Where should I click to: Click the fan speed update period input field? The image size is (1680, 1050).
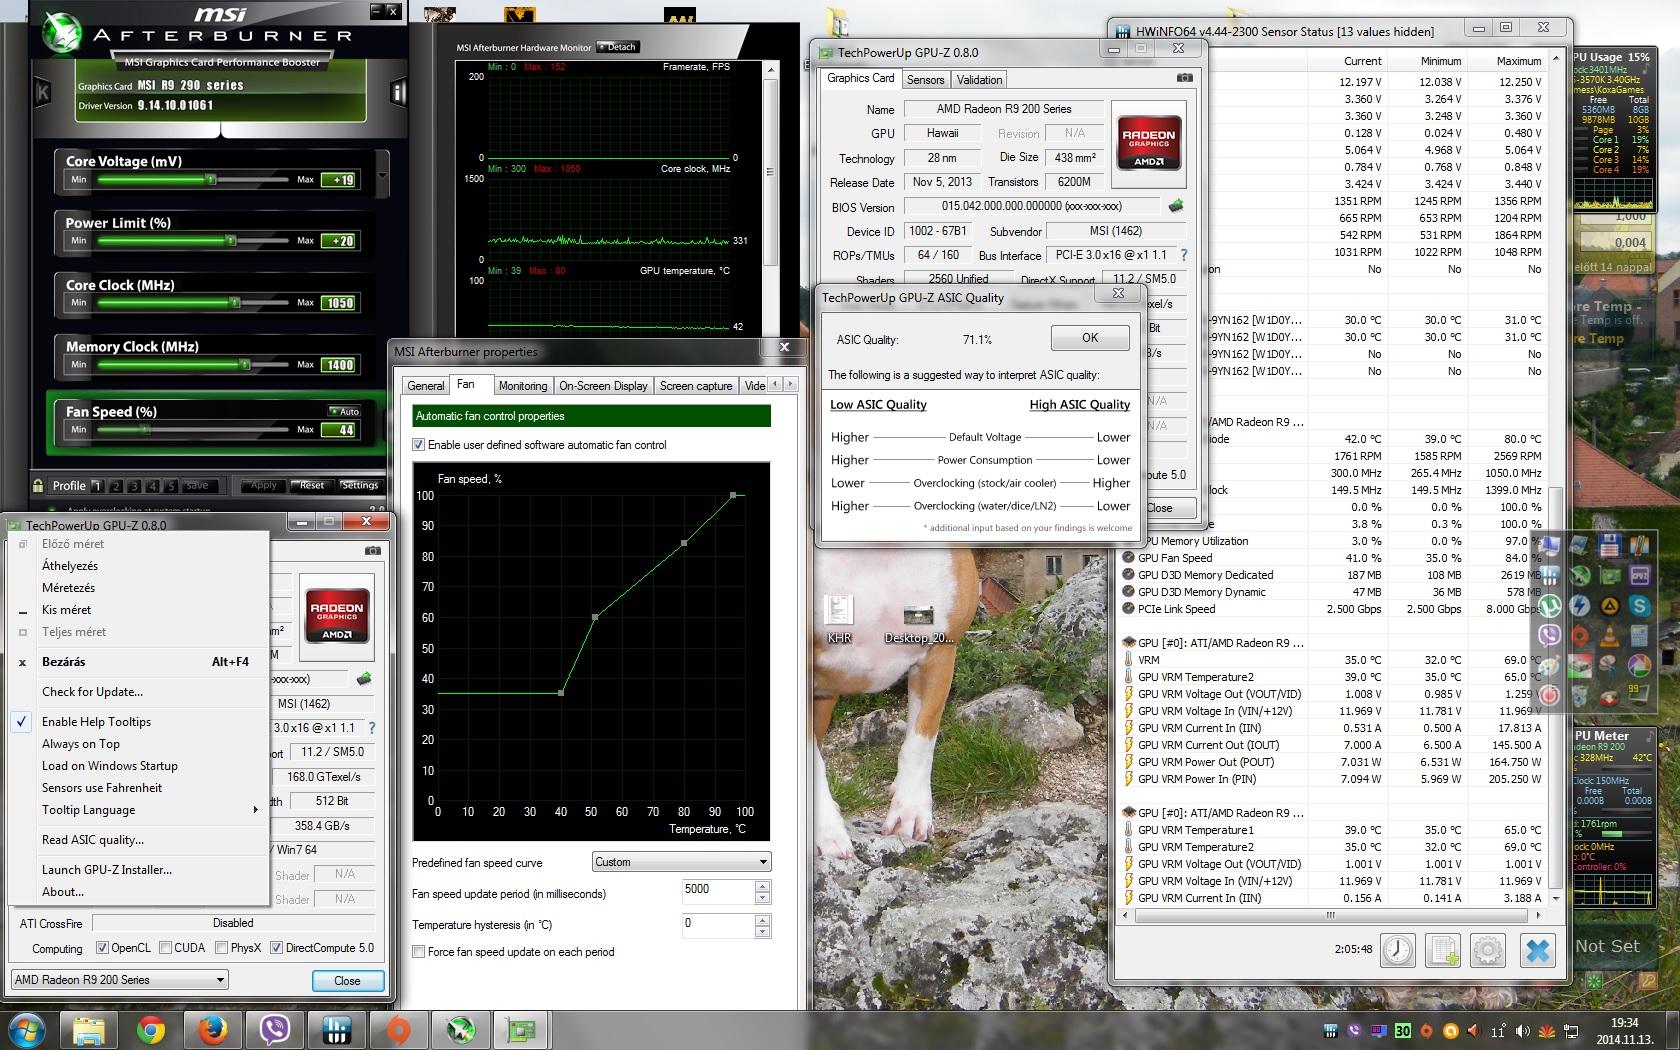pos(717,892)
